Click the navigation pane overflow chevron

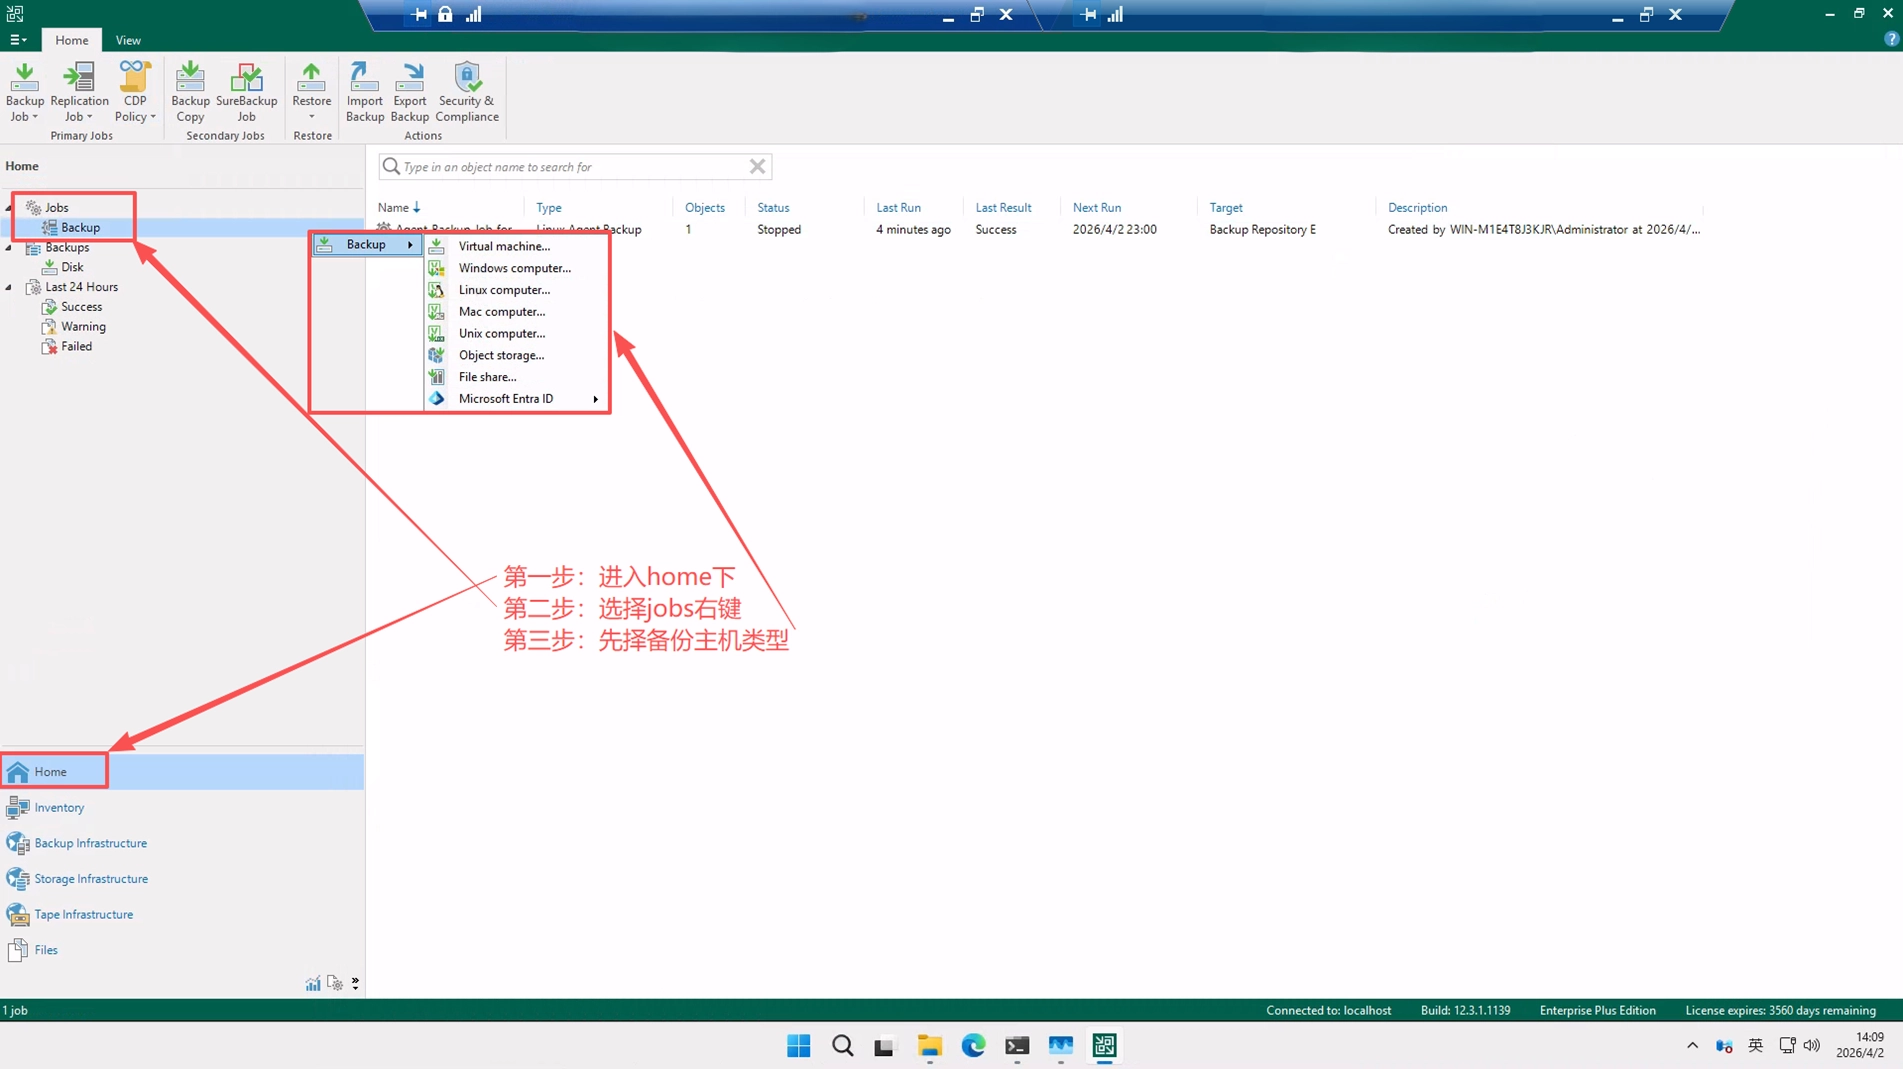[x=355, y=984]
